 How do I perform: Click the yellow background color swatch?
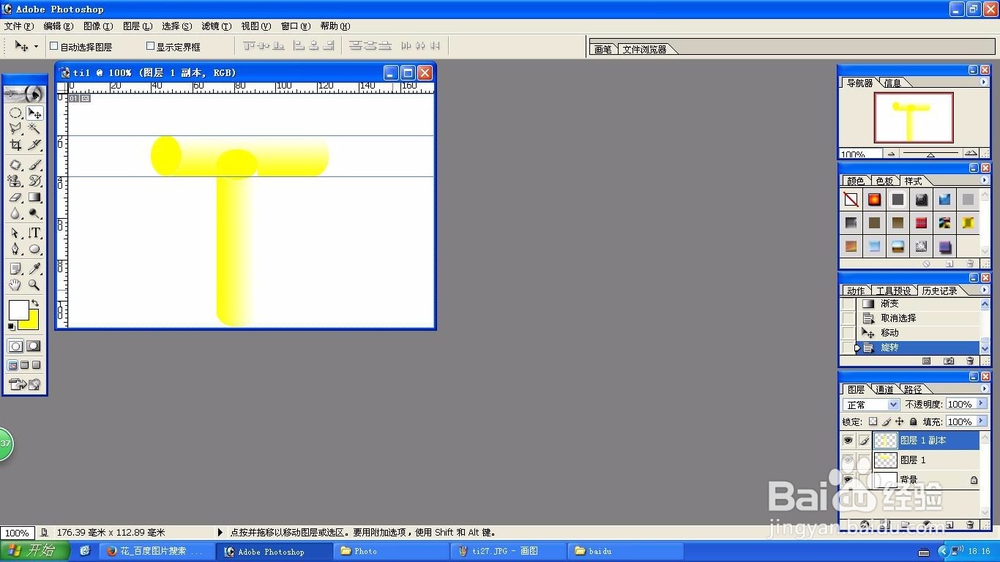32,323
